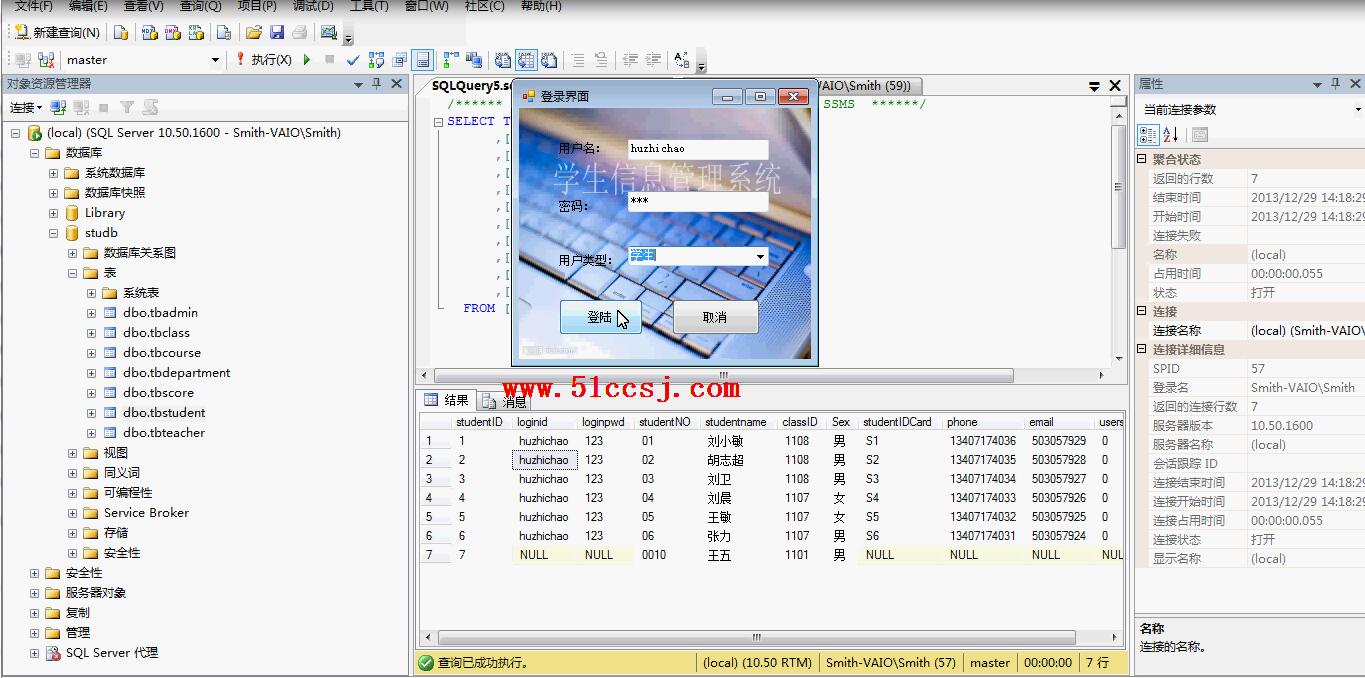
Task: Click the database engine query icon
Action: [x=121, y=32]
